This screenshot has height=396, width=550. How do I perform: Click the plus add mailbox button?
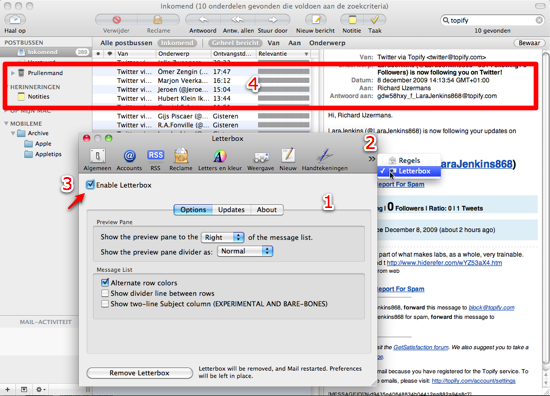(7, 389)
